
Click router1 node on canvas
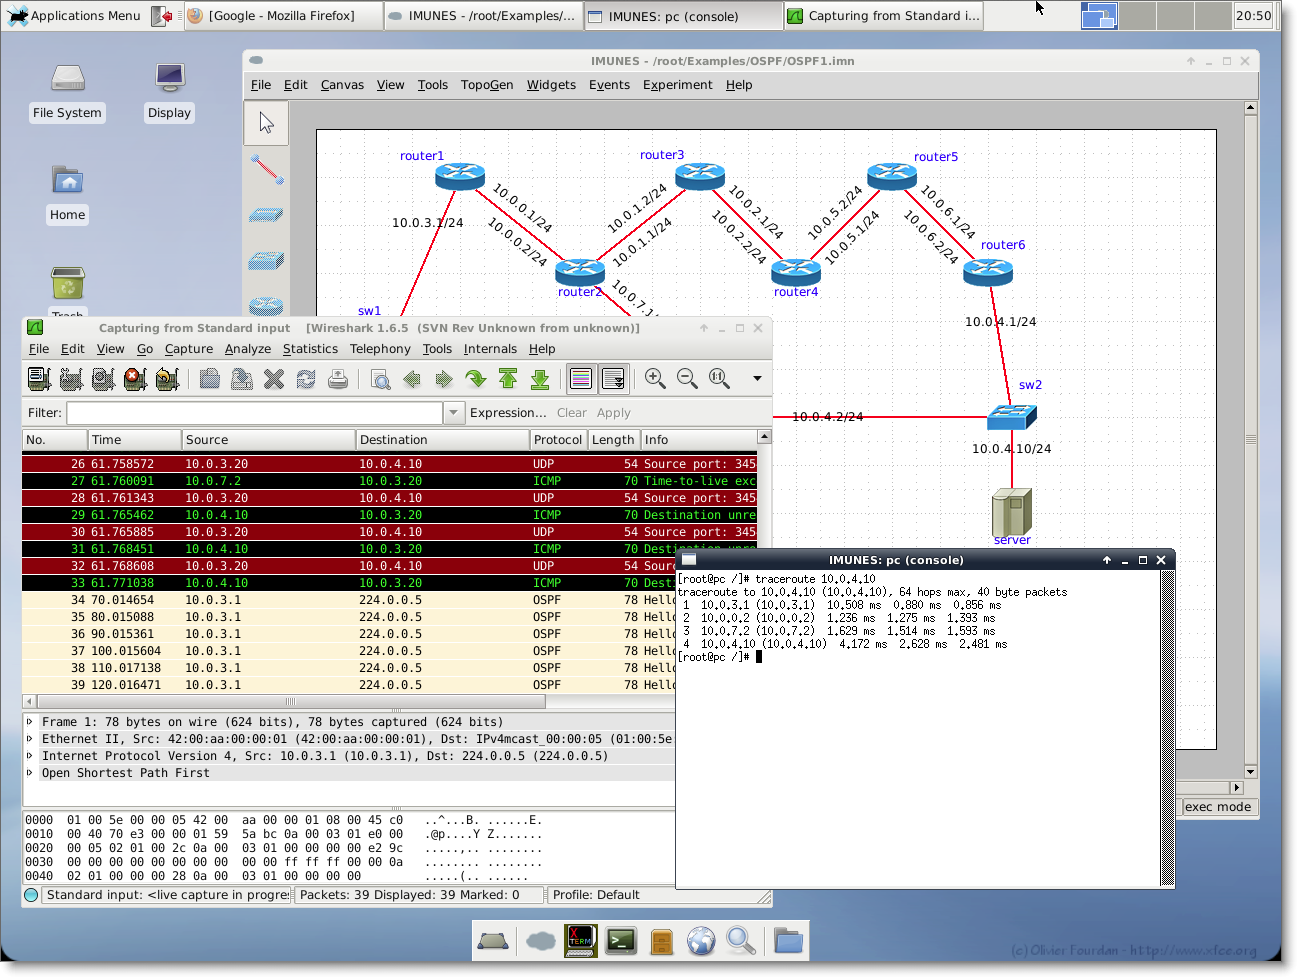(460, 177)
